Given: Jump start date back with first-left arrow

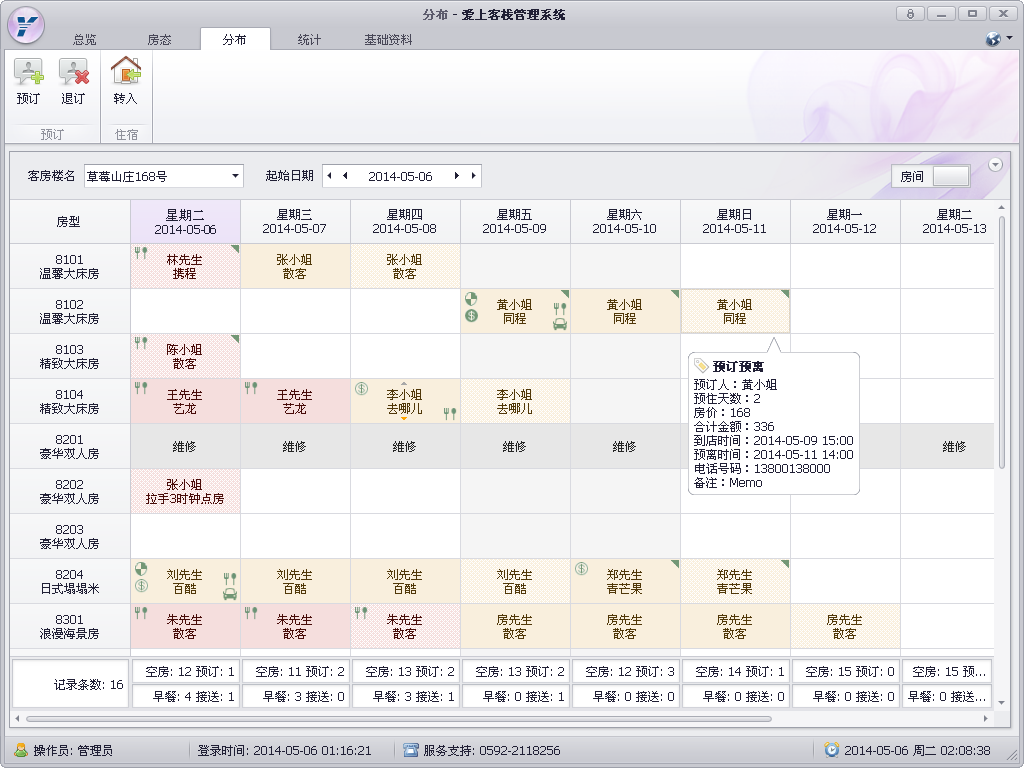Looking at the screenshot, I should 329,176.
